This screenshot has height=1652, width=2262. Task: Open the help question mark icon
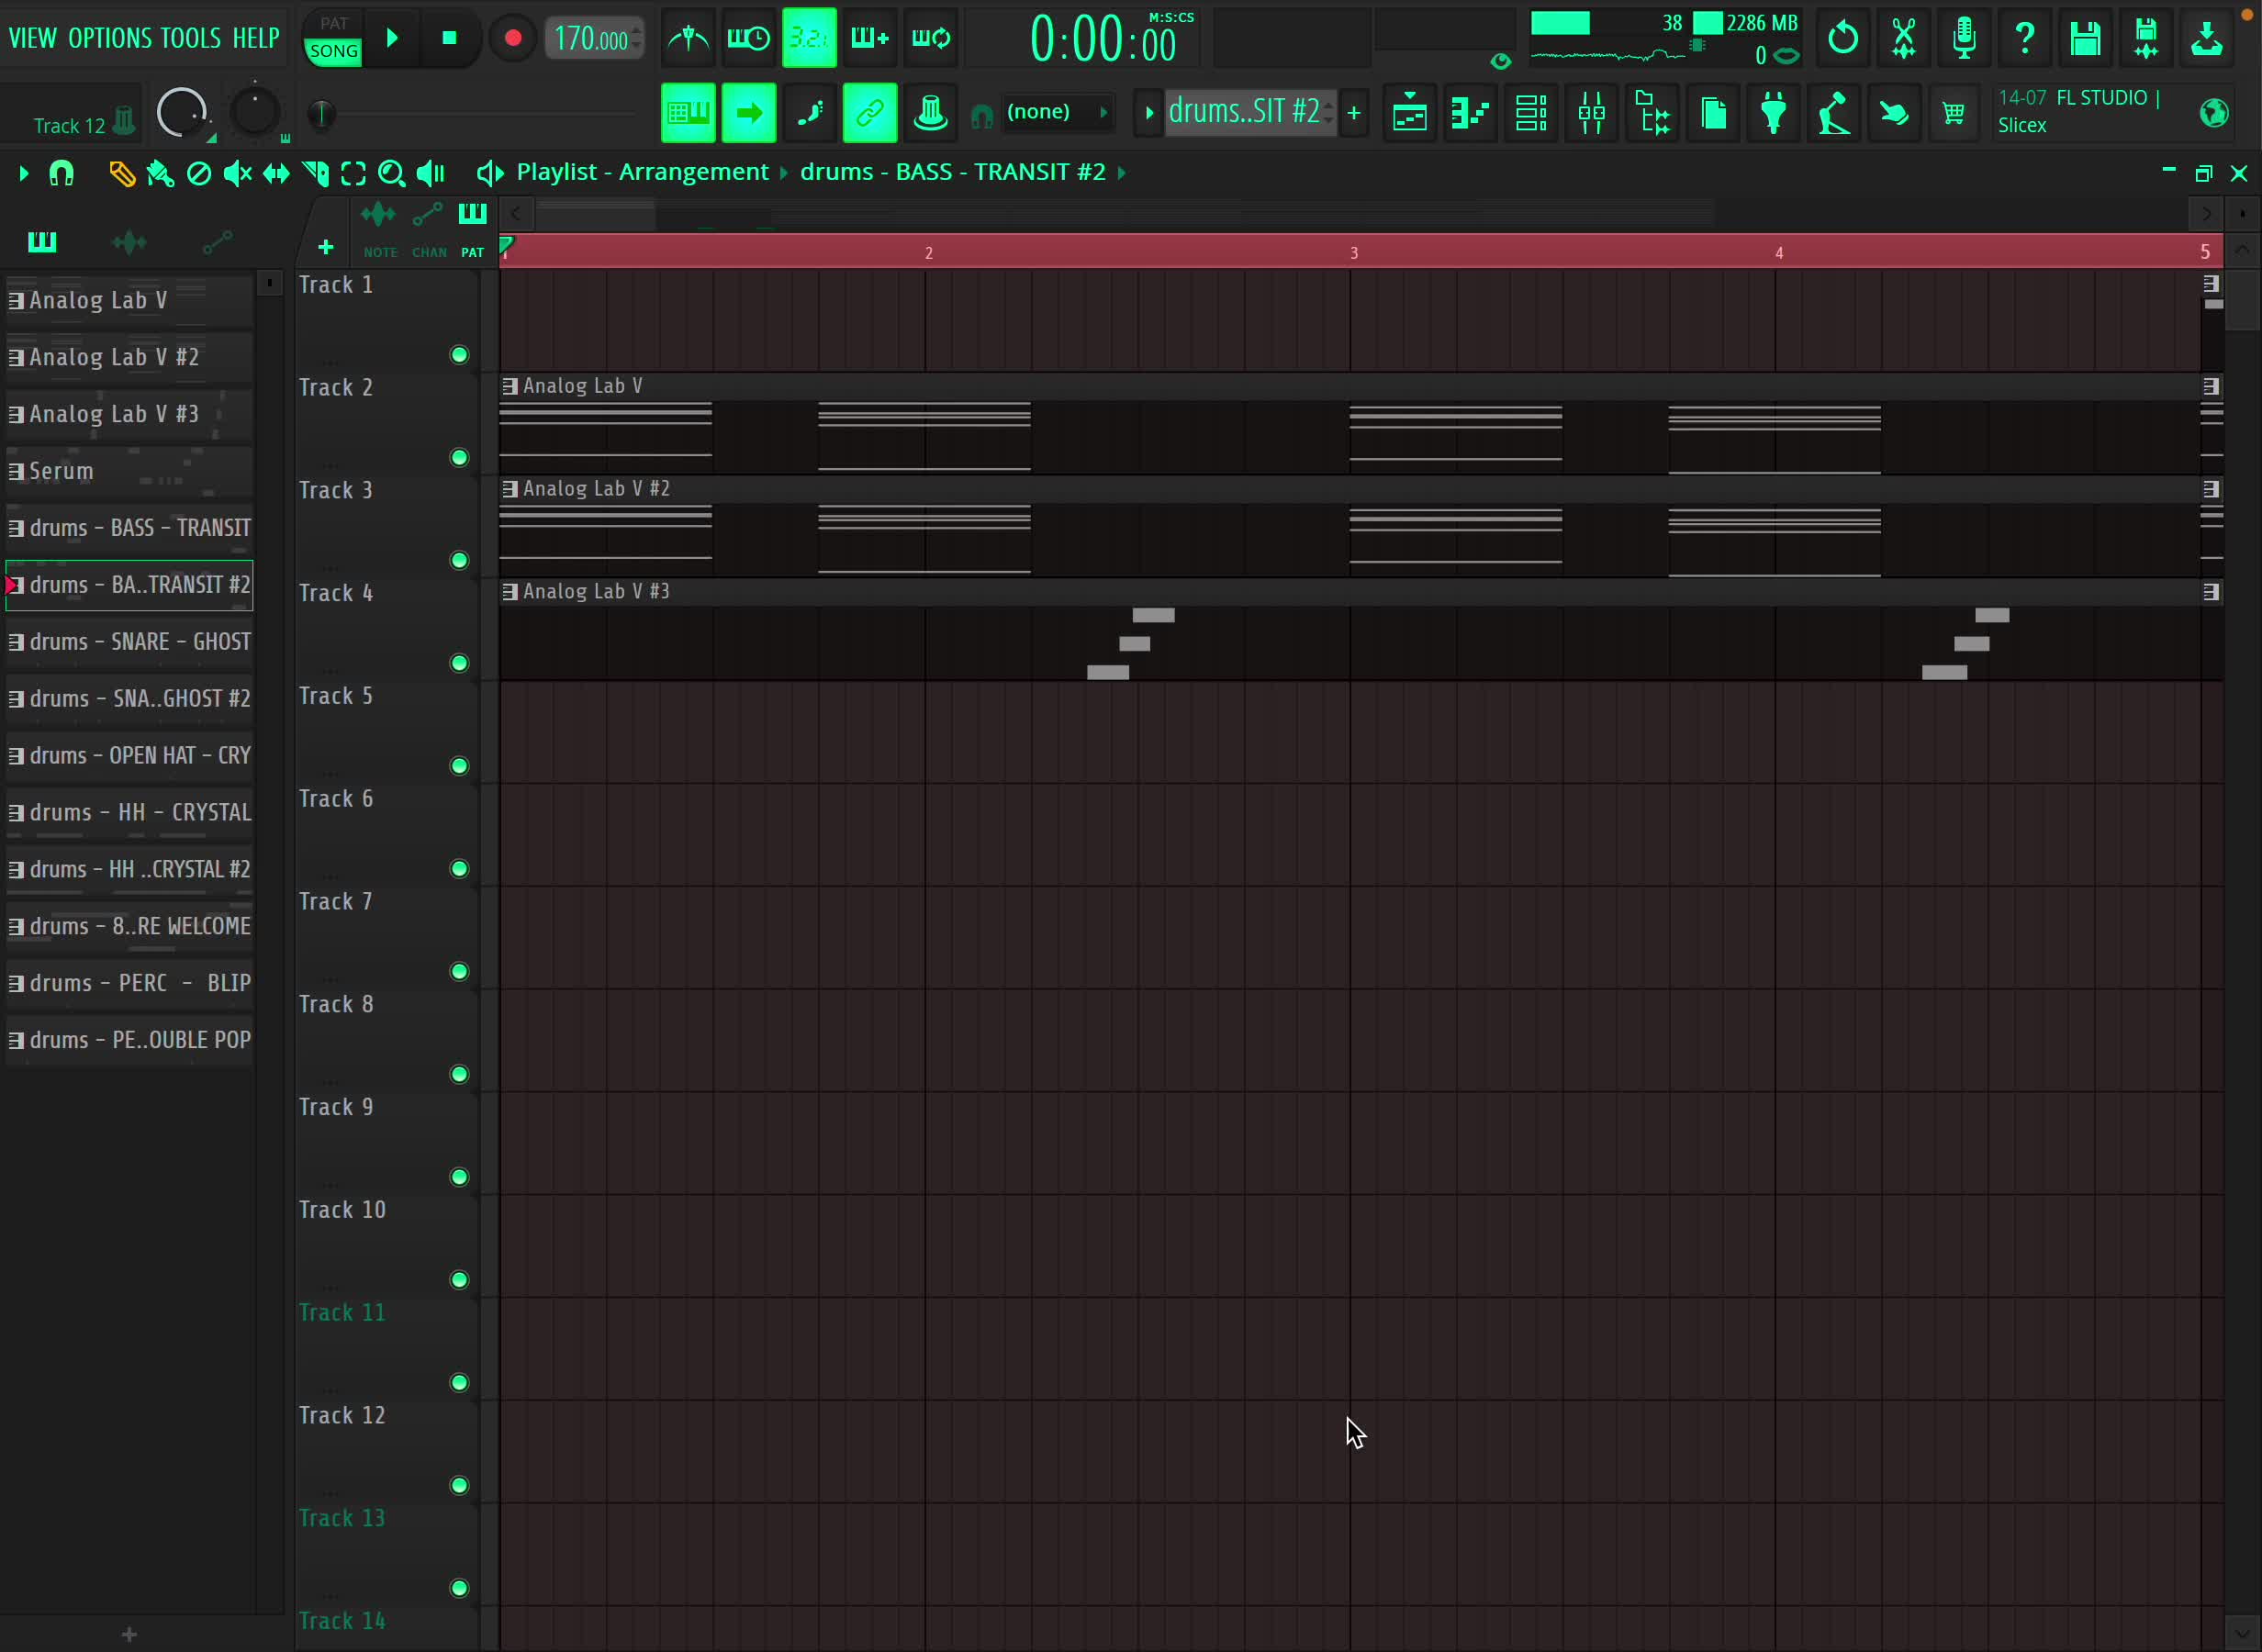point(2025,38)
